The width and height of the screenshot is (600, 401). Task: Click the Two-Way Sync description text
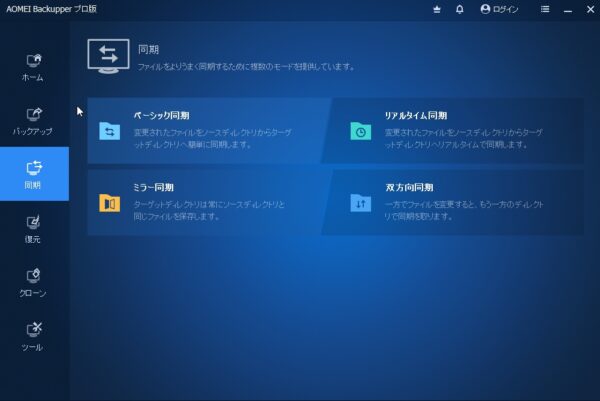click(x=464, y=210)
